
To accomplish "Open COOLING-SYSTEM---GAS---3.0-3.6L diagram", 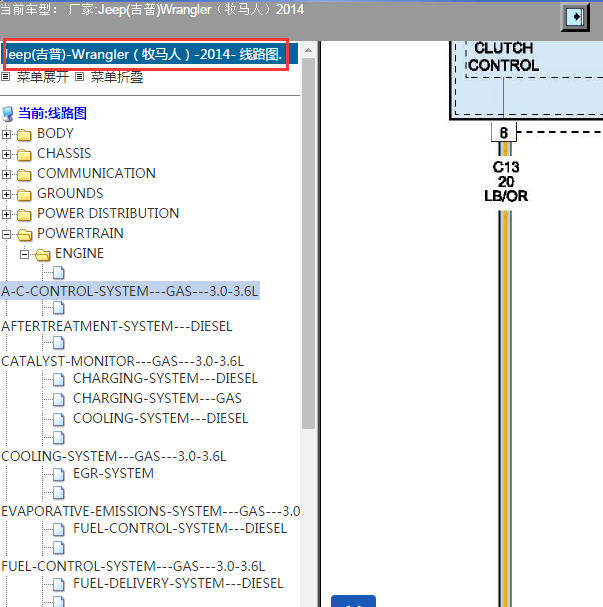I will click(114, 456).
